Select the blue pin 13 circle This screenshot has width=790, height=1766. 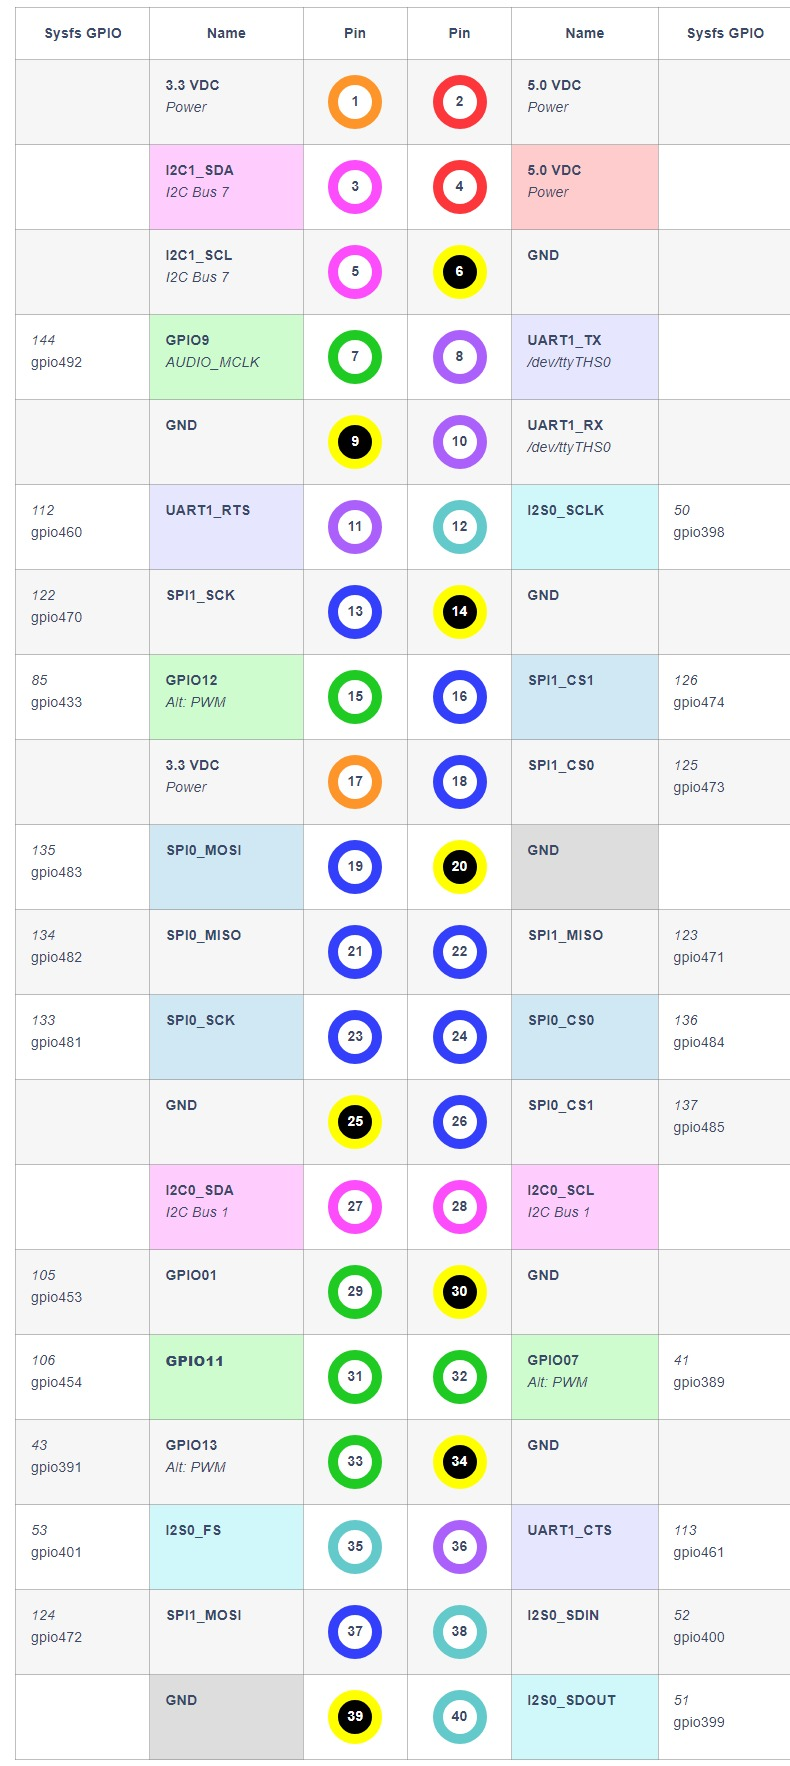click(355, 612)
